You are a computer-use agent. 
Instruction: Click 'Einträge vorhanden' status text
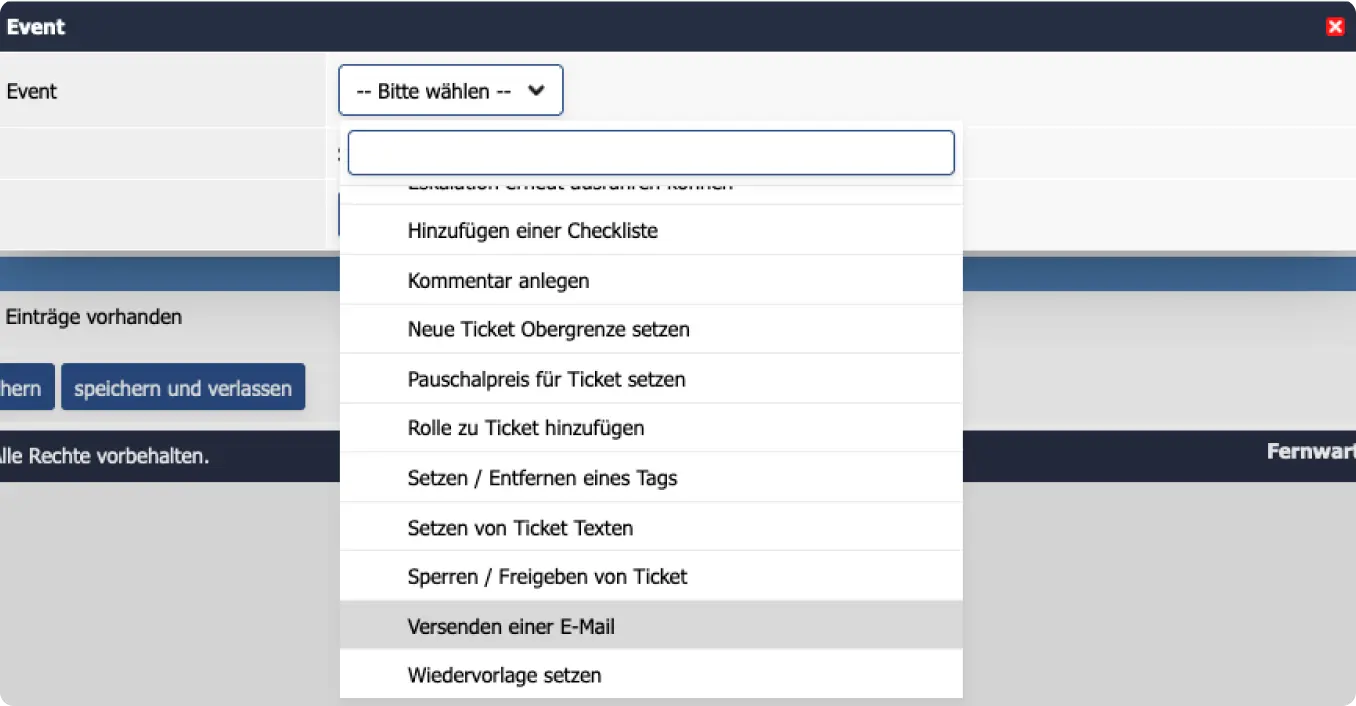[x=94, y=317]
